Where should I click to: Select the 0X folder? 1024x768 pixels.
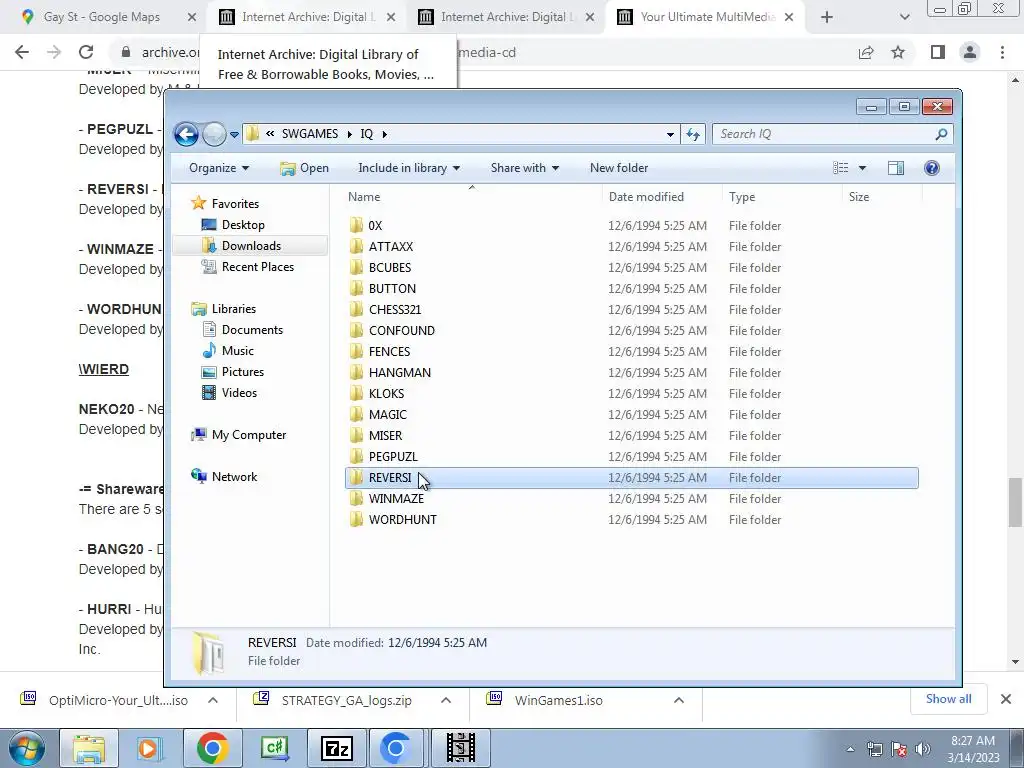pos(375,225)
